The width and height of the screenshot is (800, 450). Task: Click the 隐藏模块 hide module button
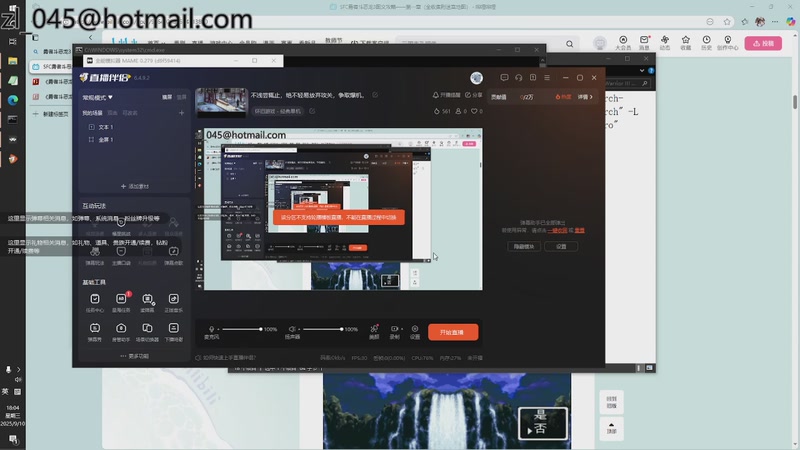pyautogui.click(x=524, y=246)
